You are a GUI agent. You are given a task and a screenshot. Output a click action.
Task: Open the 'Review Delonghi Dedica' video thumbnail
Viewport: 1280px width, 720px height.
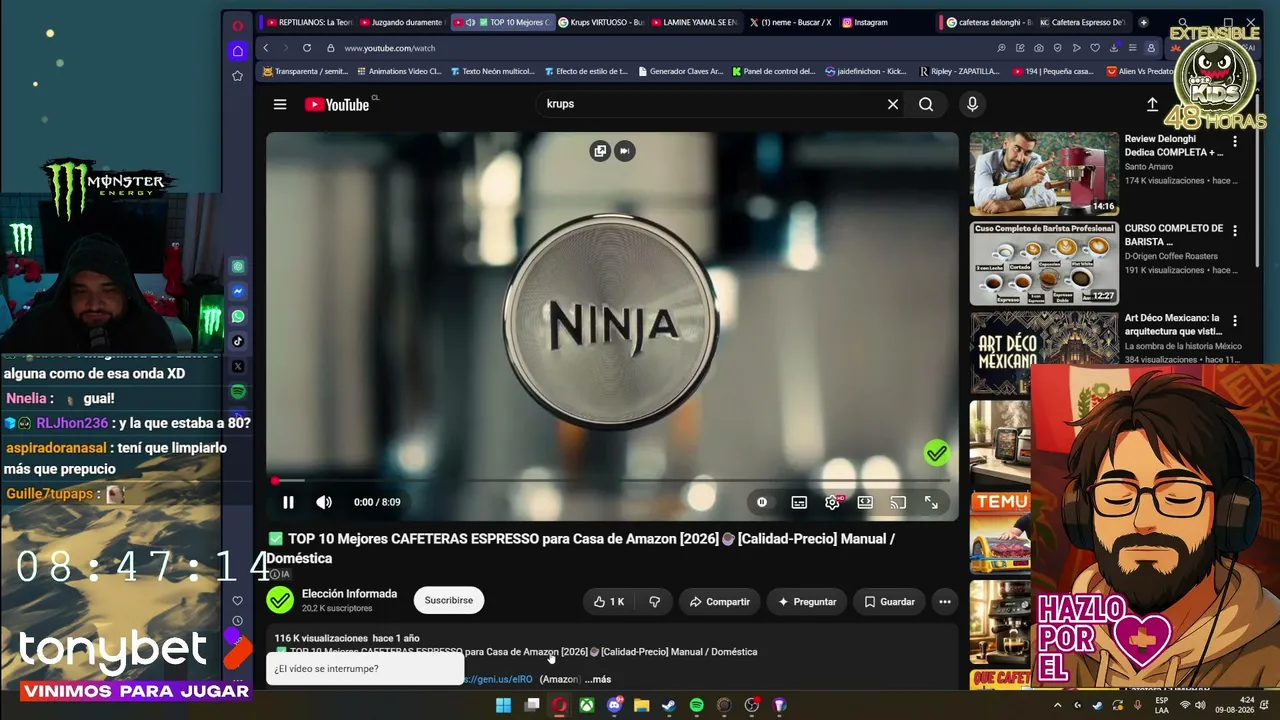tap(1044, 174)
